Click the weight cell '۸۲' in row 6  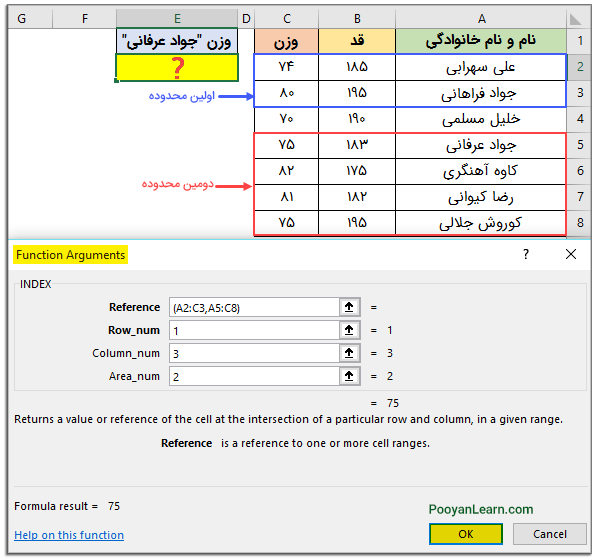click(x=286, y=171)
